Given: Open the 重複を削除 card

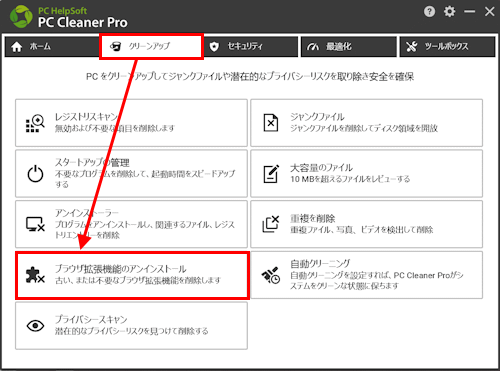Looking at the screenshot, I should coord(367,224).
